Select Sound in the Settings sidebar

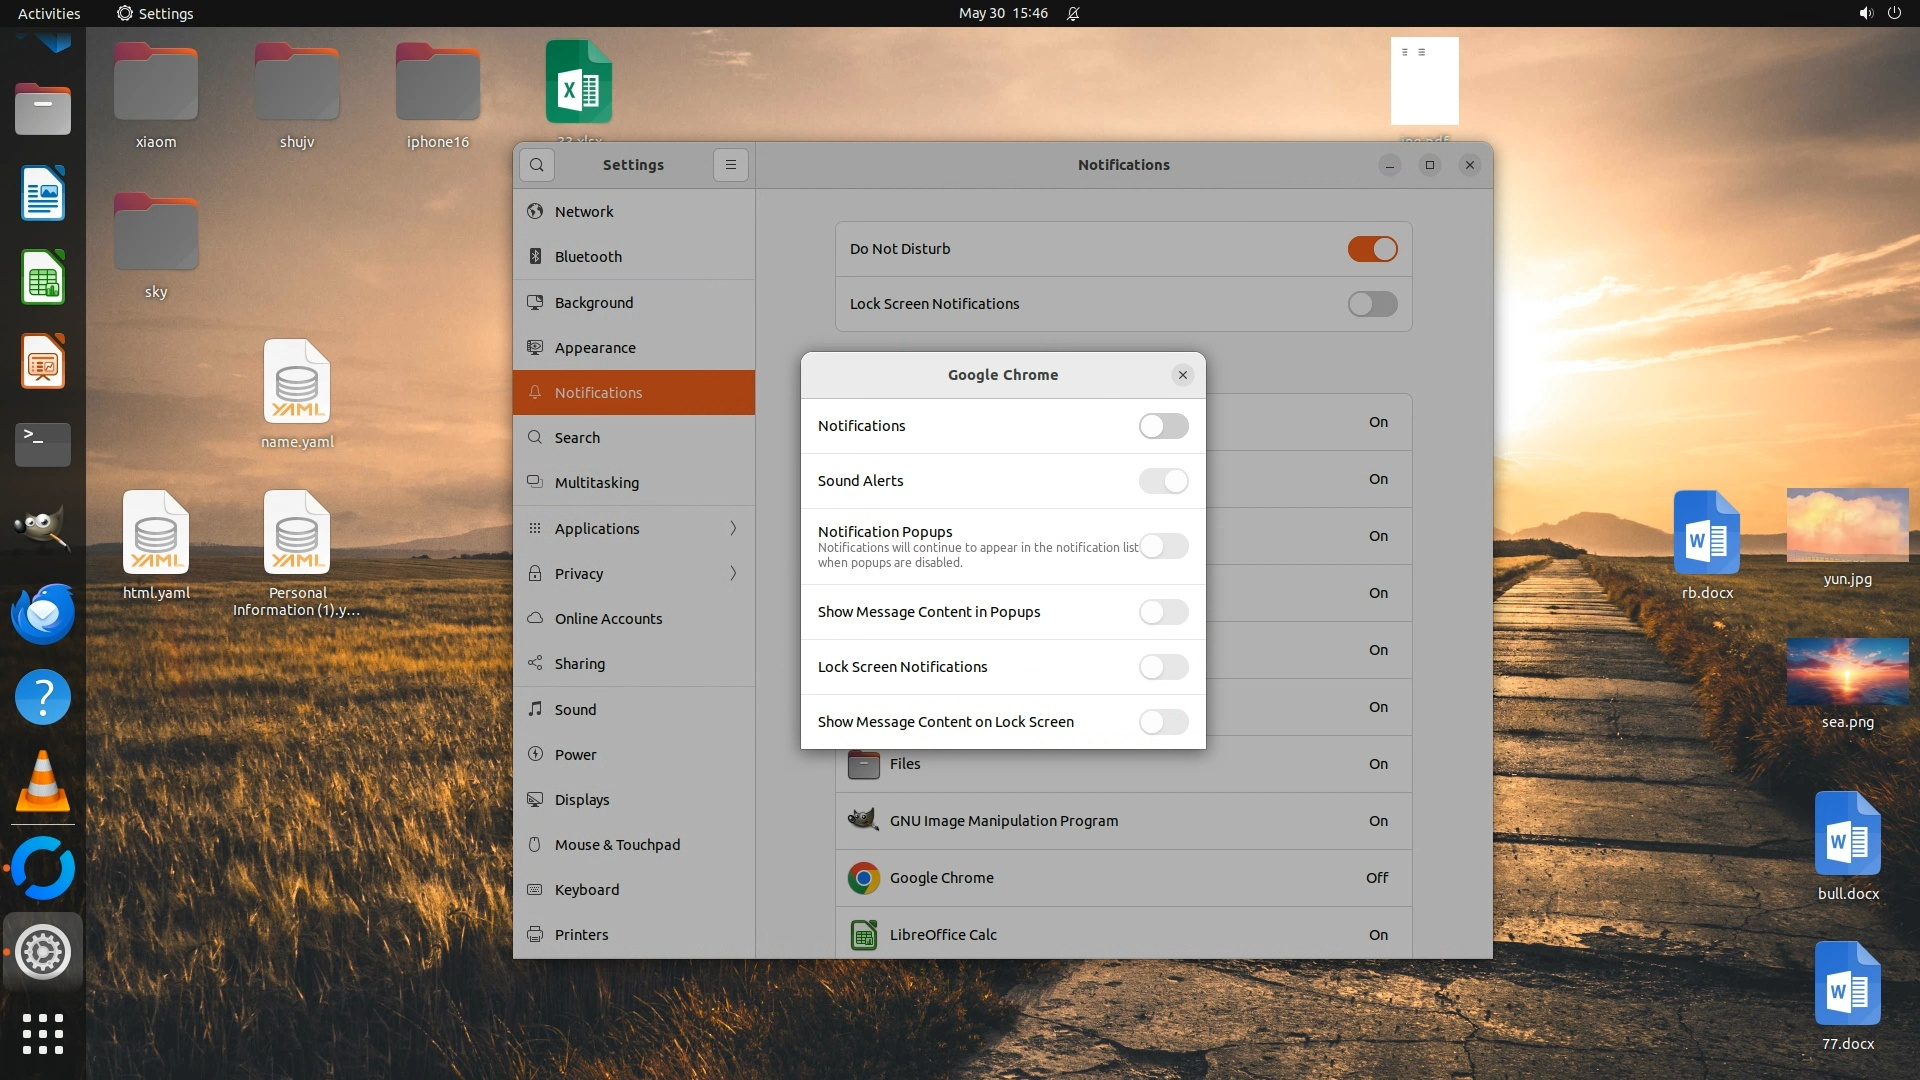pos(575,709)
